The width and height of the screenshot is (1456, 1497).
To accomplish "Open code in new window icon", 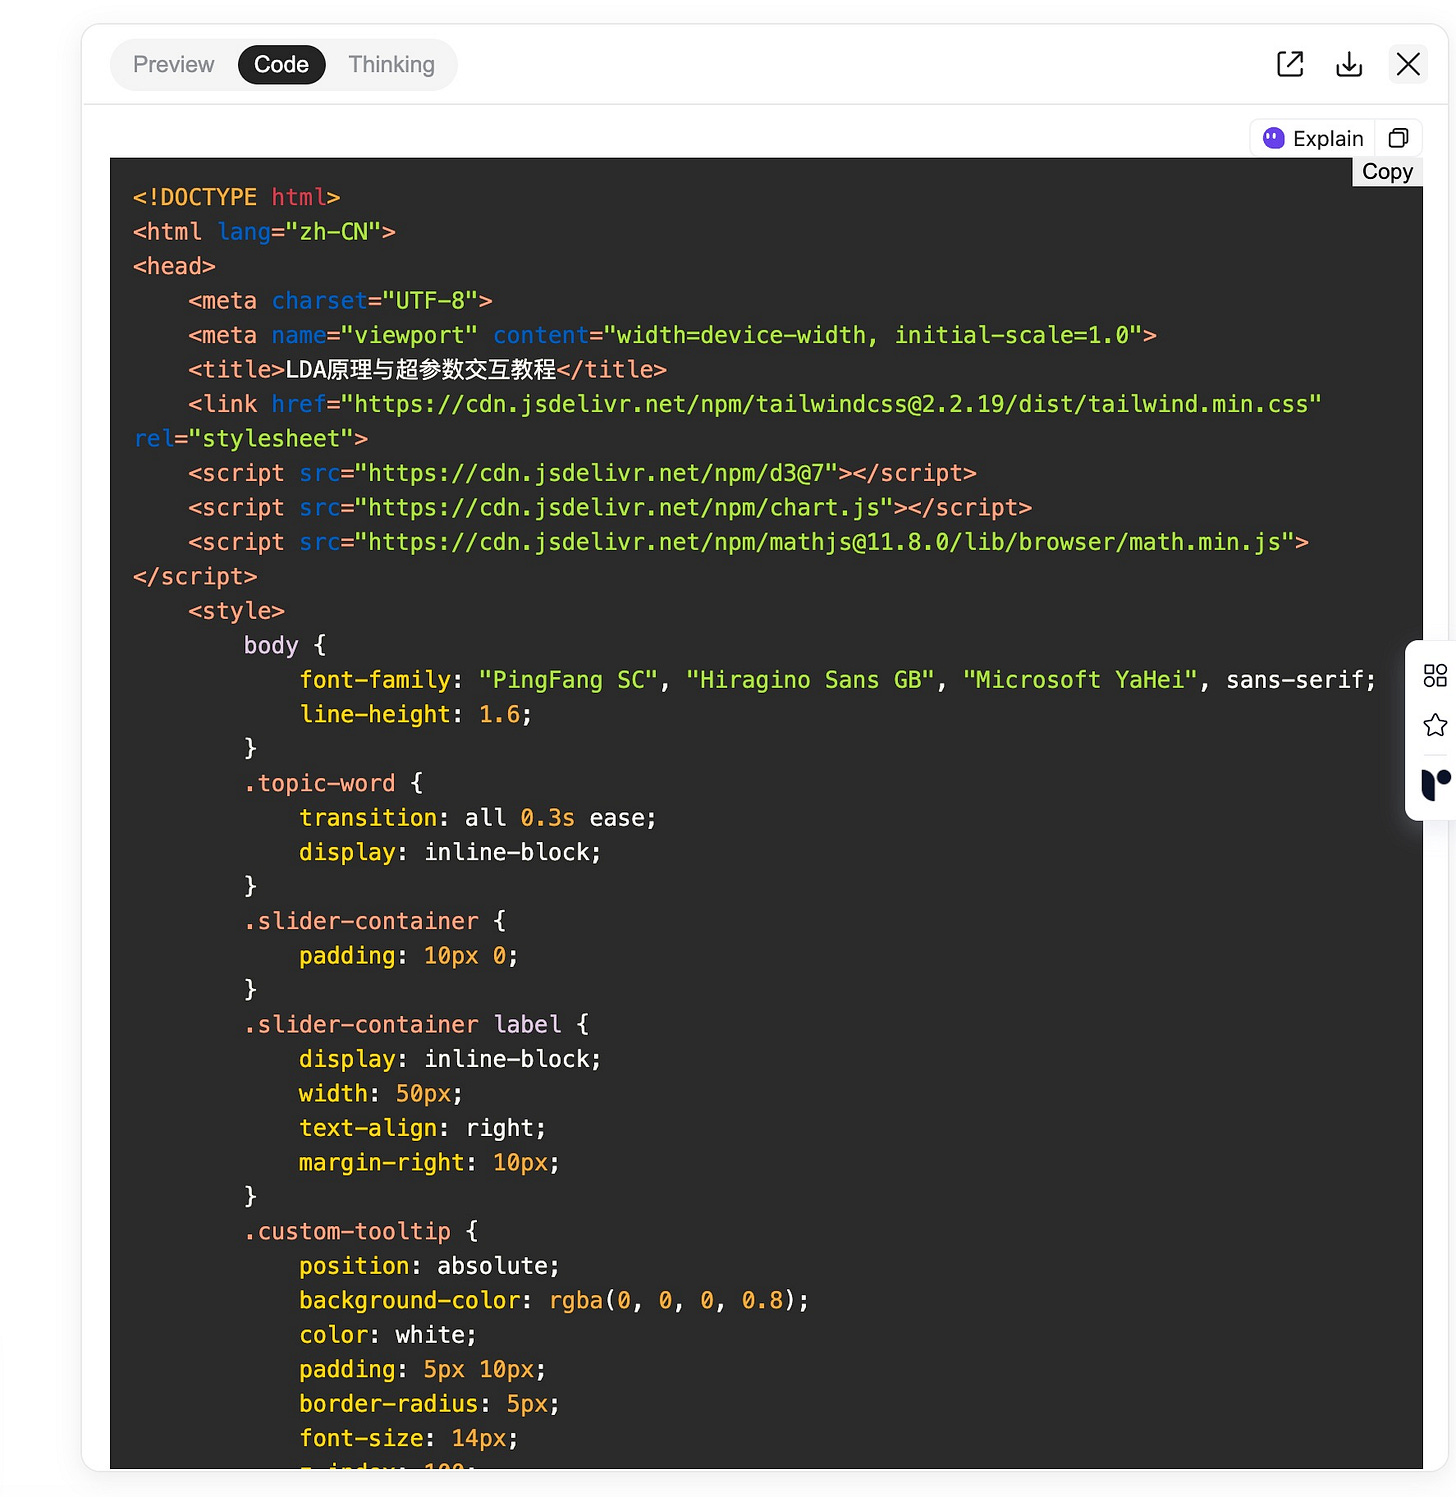I will [x=1290, y=64].
